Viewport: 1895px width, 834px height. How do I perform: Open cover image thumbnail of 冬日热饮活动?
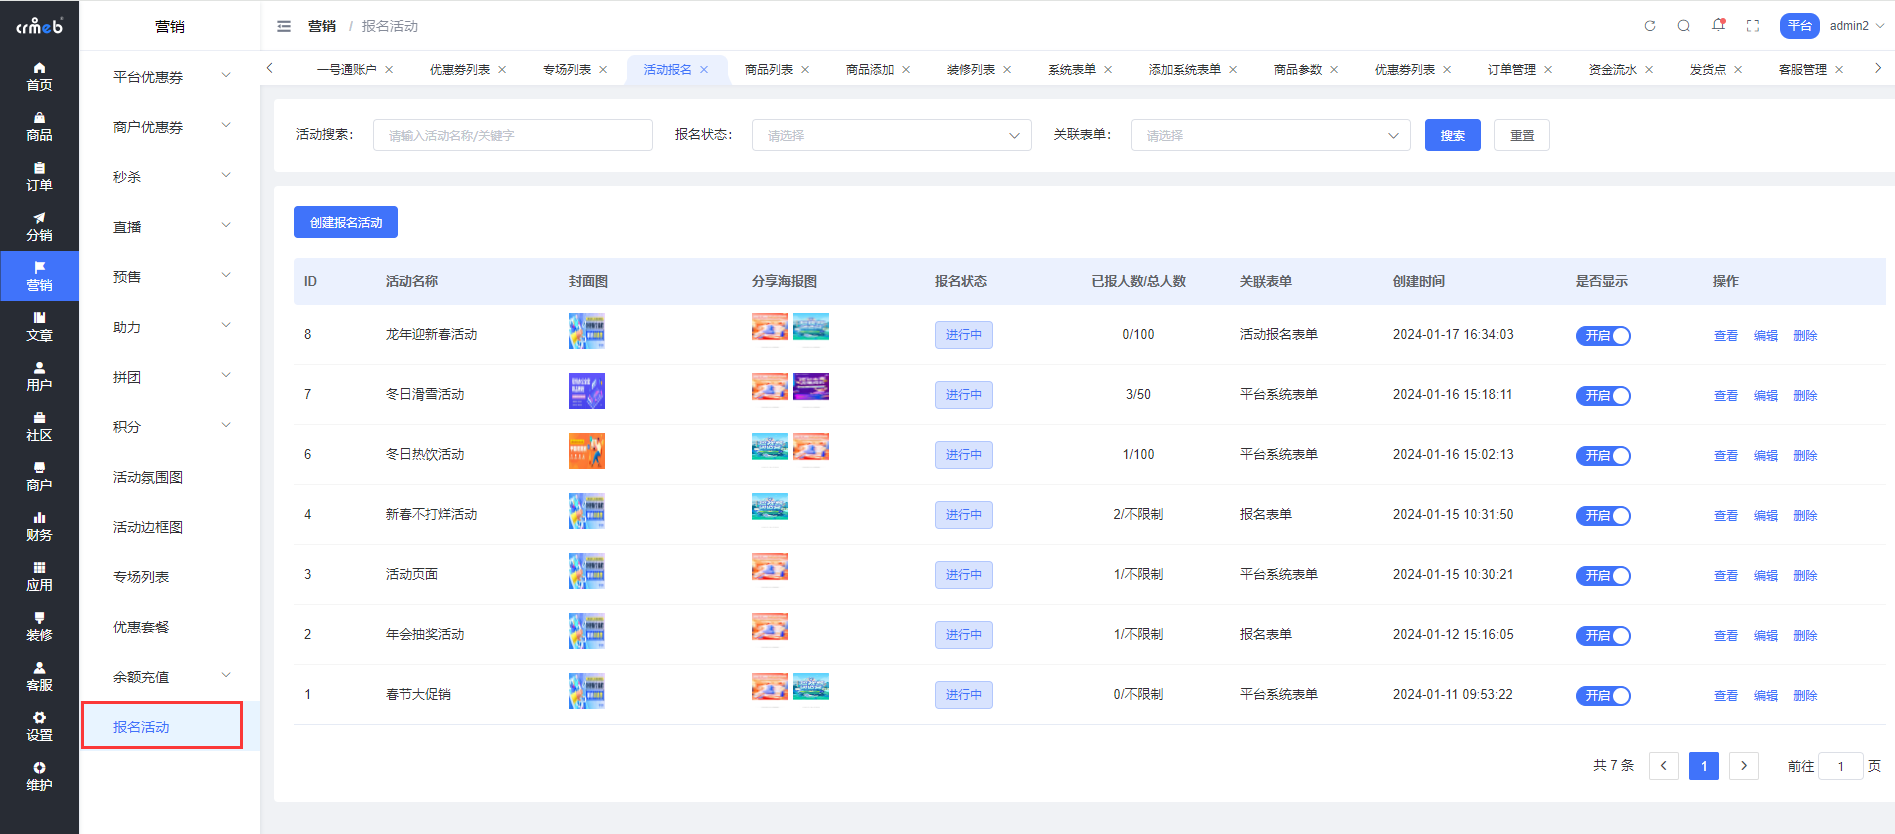(x=587, y=451)
